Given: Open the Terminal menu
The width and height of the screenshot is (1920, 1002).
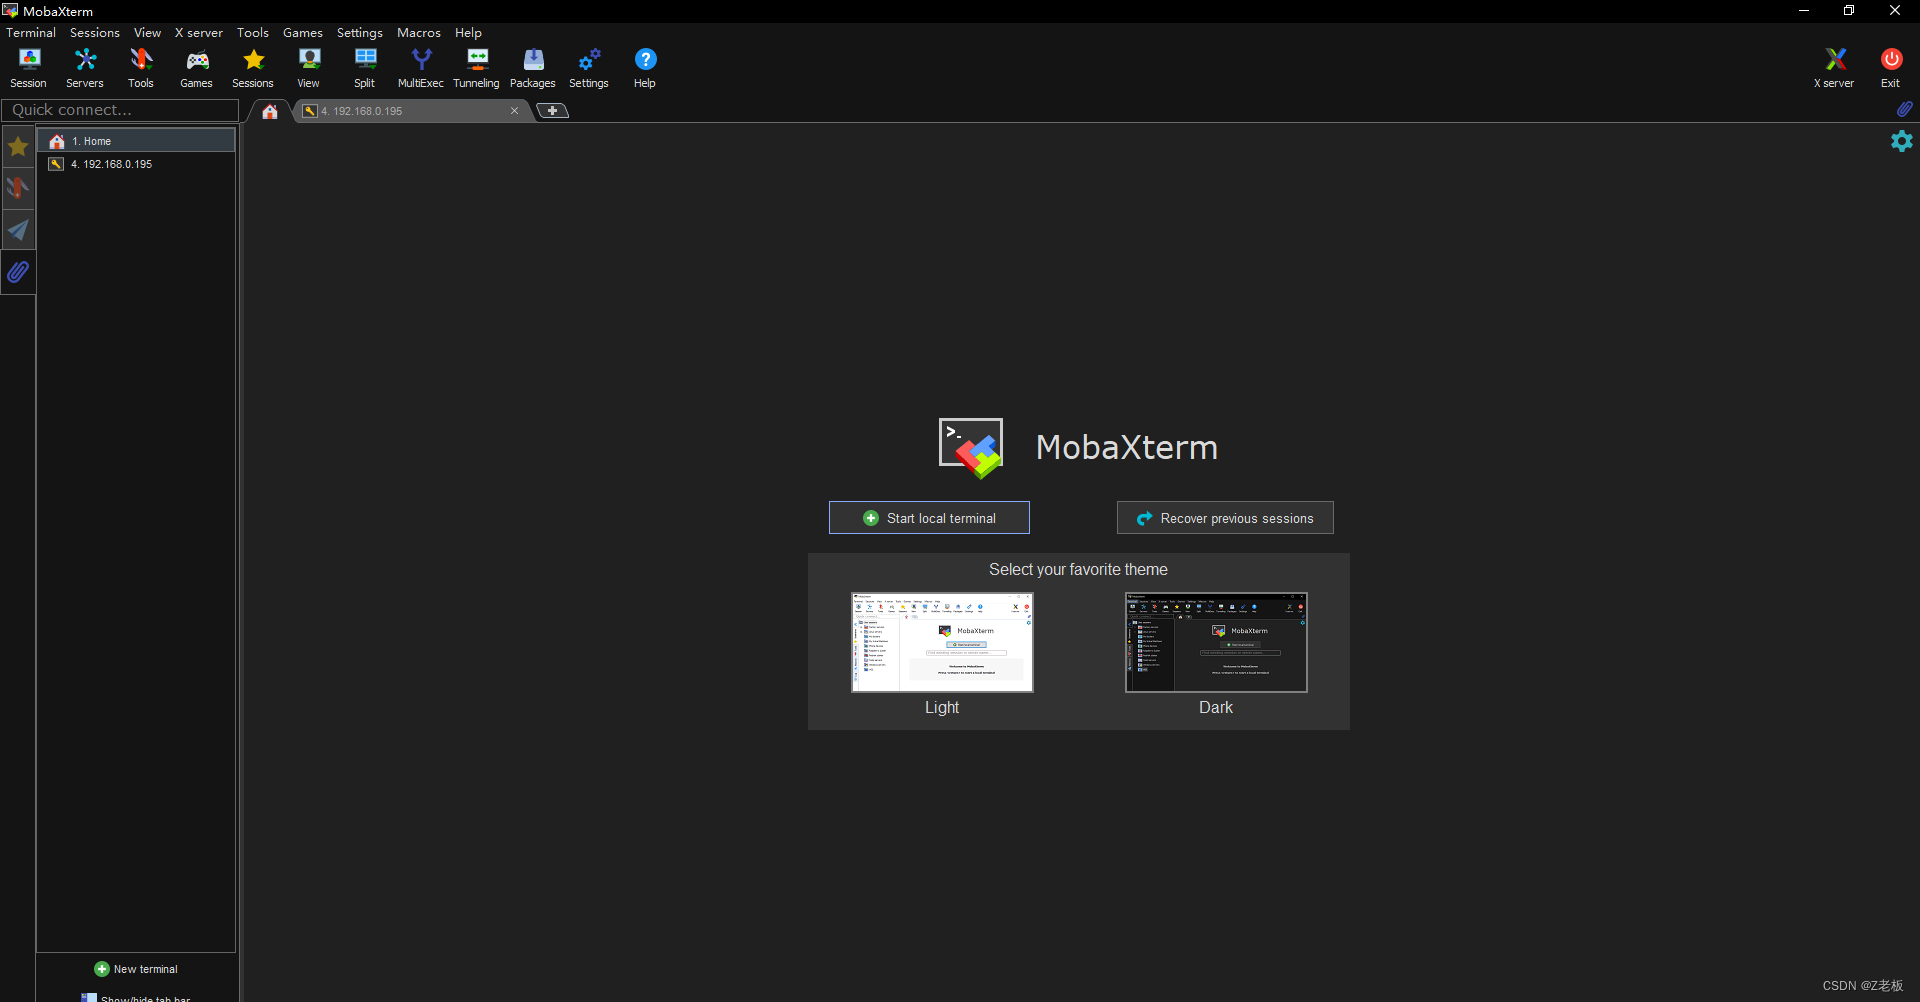Looking at the screenshot, I should point(31,33).
